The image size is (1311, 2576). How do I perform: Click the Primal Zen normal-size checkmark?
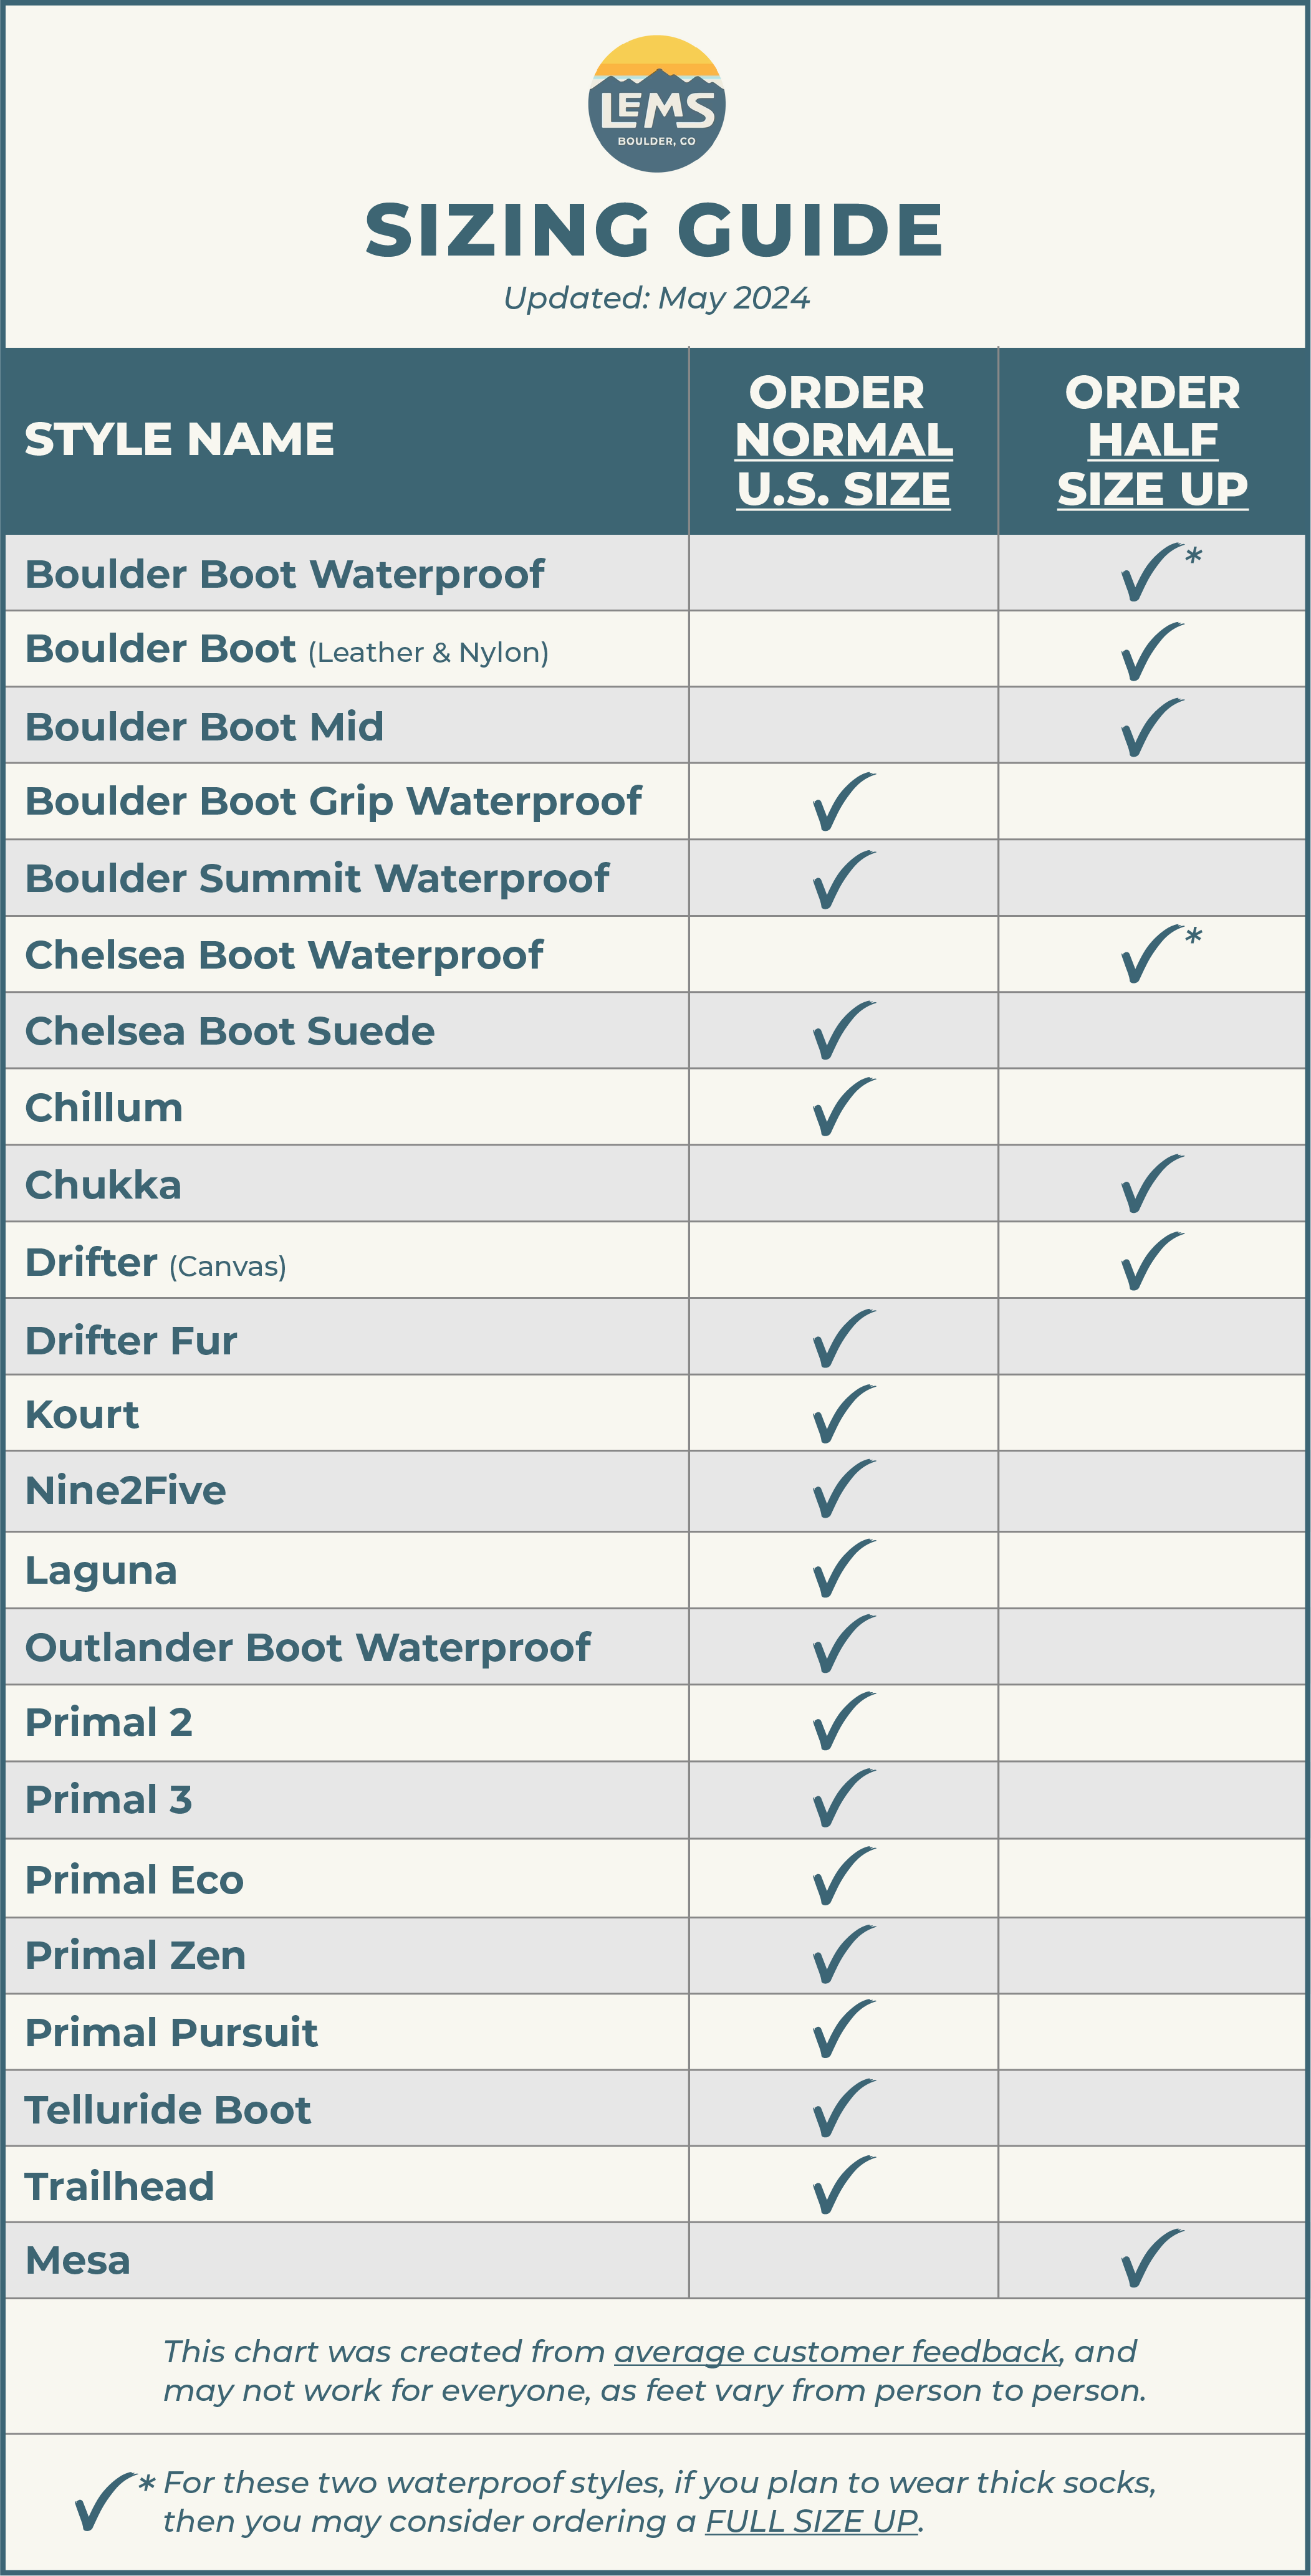click(844, 1954)
